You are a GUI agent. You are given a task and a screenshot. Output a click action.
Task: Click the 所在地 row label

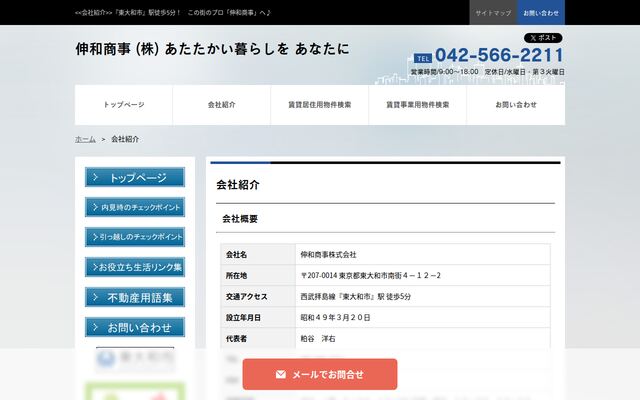click(236, 276)
